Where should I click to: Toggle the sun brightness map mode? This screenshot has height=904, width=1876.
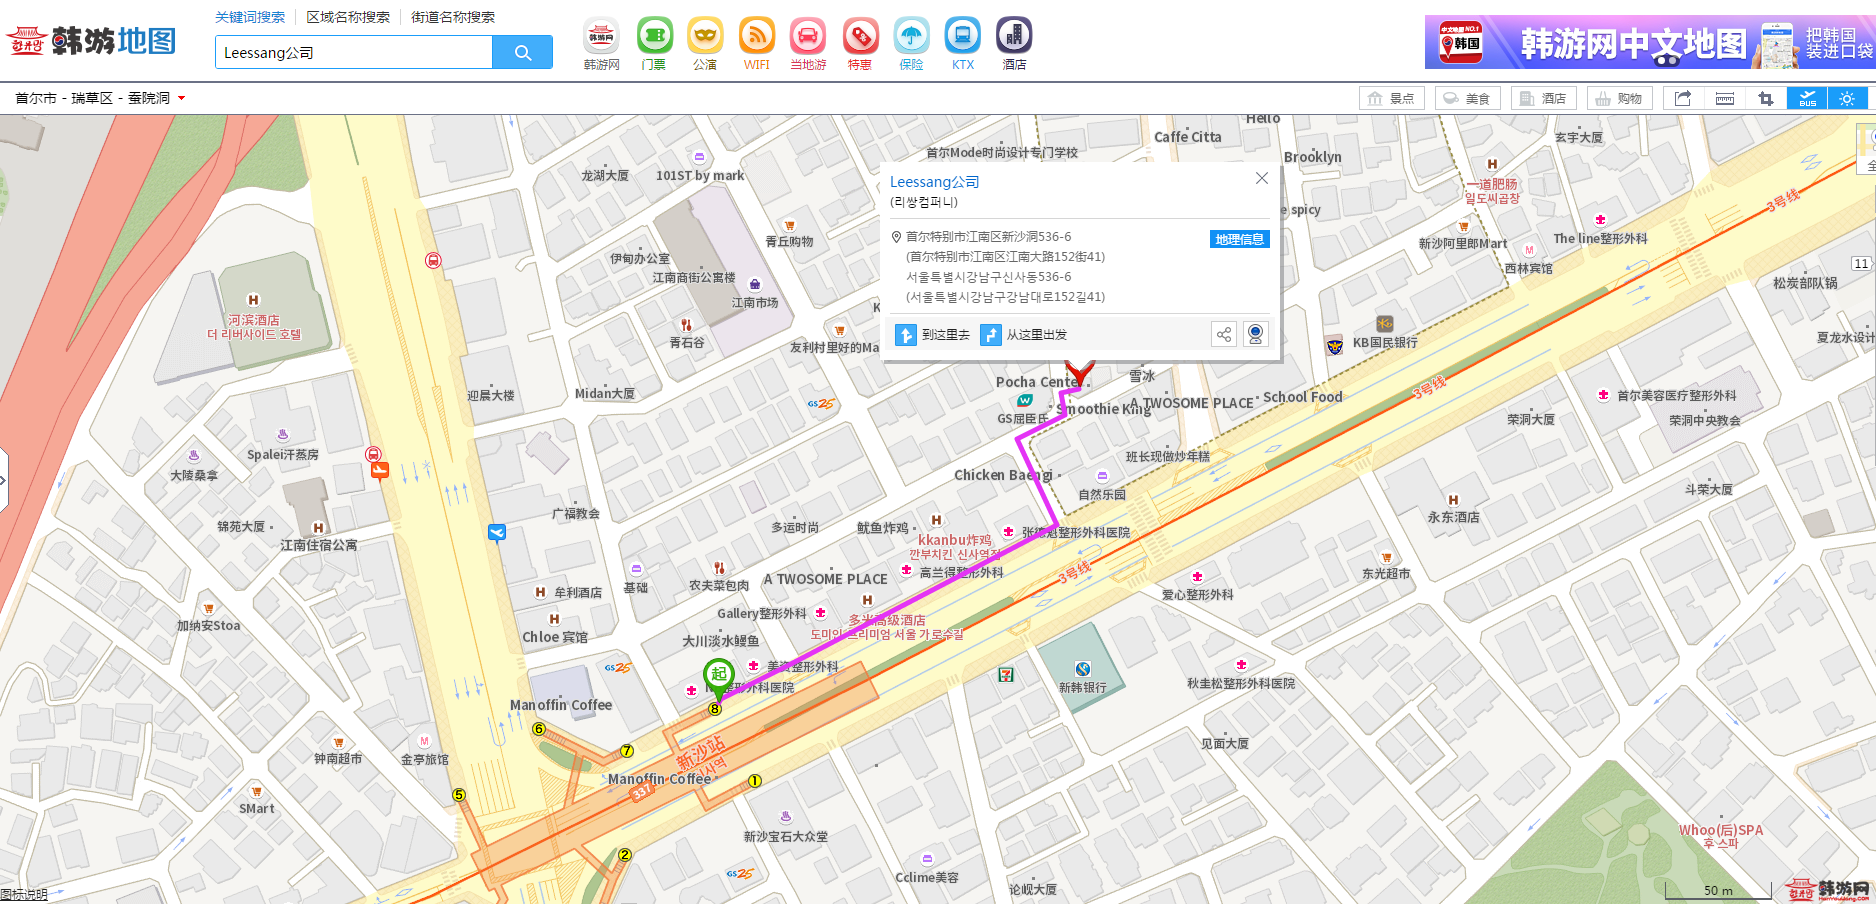[1847, 98]
